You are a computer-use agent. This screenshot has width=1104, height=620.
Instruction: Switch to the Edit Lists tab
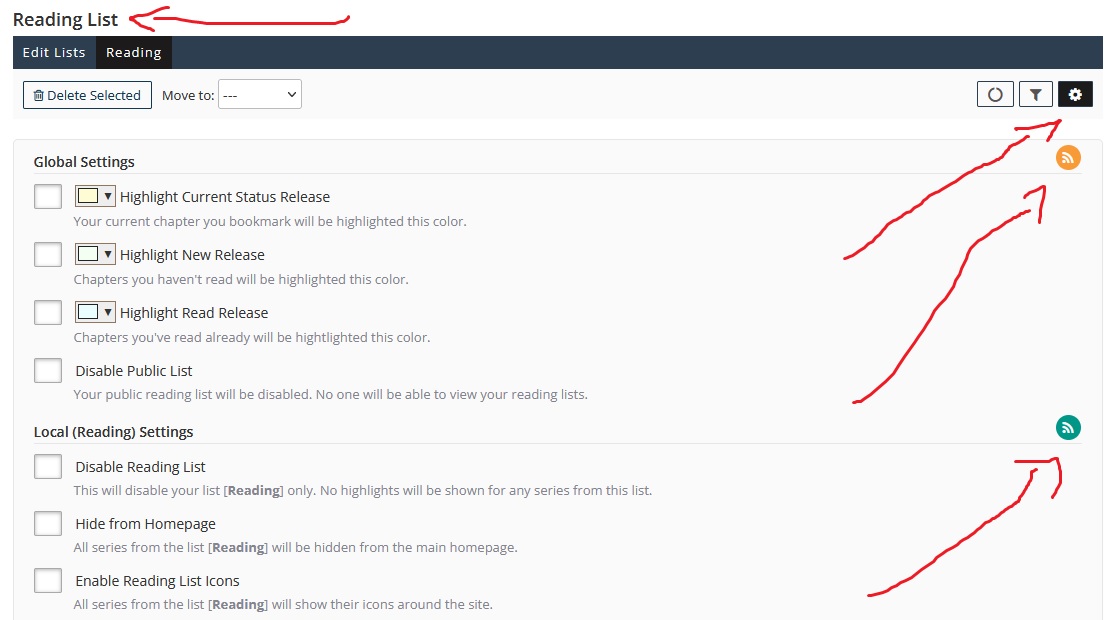[x=54, y=53]
